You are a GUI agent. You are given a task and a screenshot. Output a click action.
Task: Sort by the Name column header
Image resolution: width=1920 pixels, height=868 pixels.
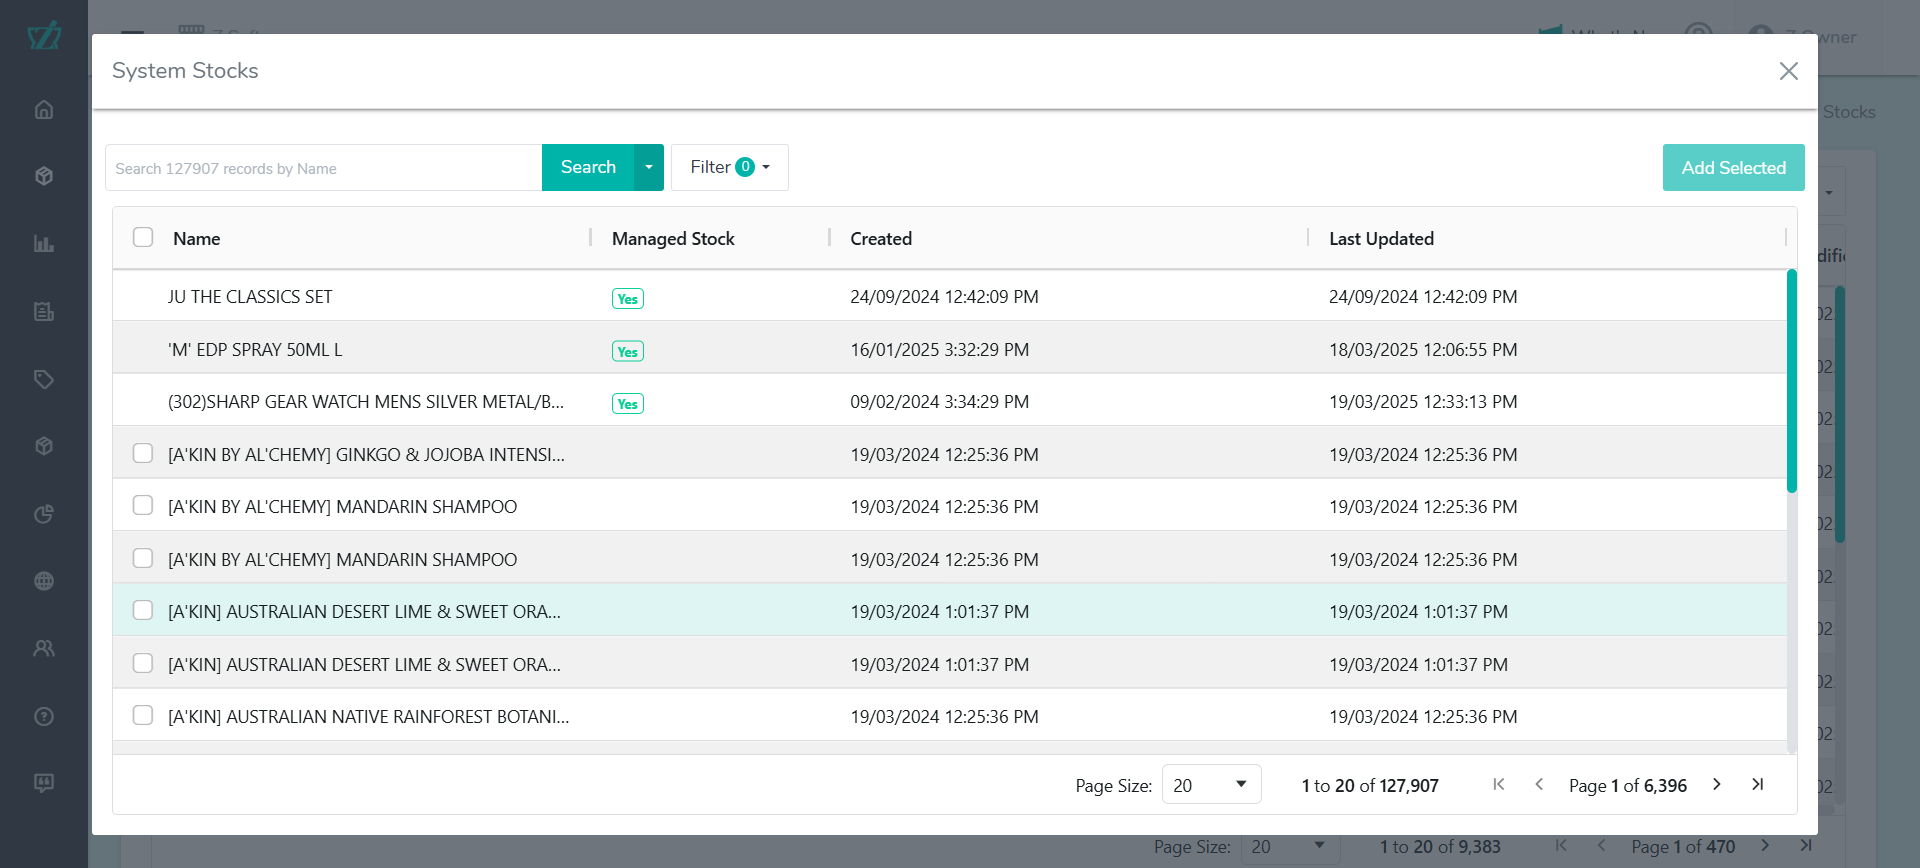[x=197, y=239]
